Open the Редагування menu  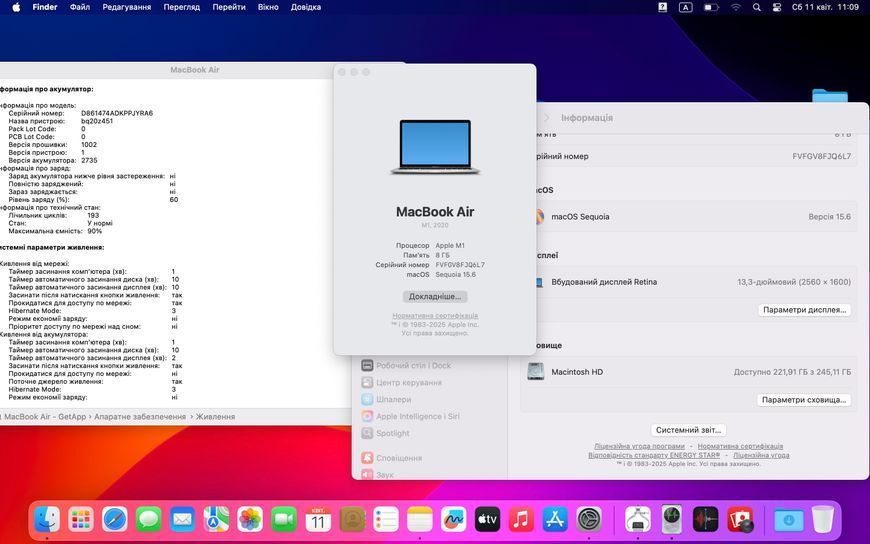(x=127, y=7)
